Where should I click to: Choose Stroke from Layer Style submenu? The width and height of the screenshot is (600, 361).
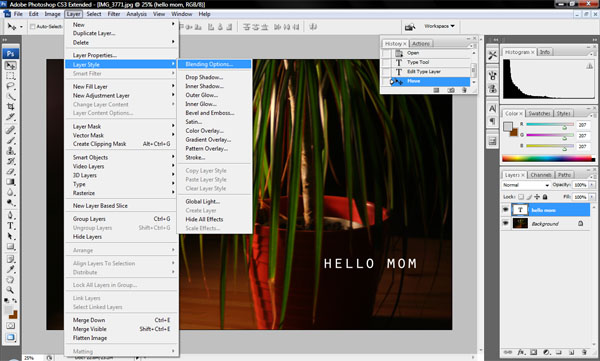coord(215,157)
